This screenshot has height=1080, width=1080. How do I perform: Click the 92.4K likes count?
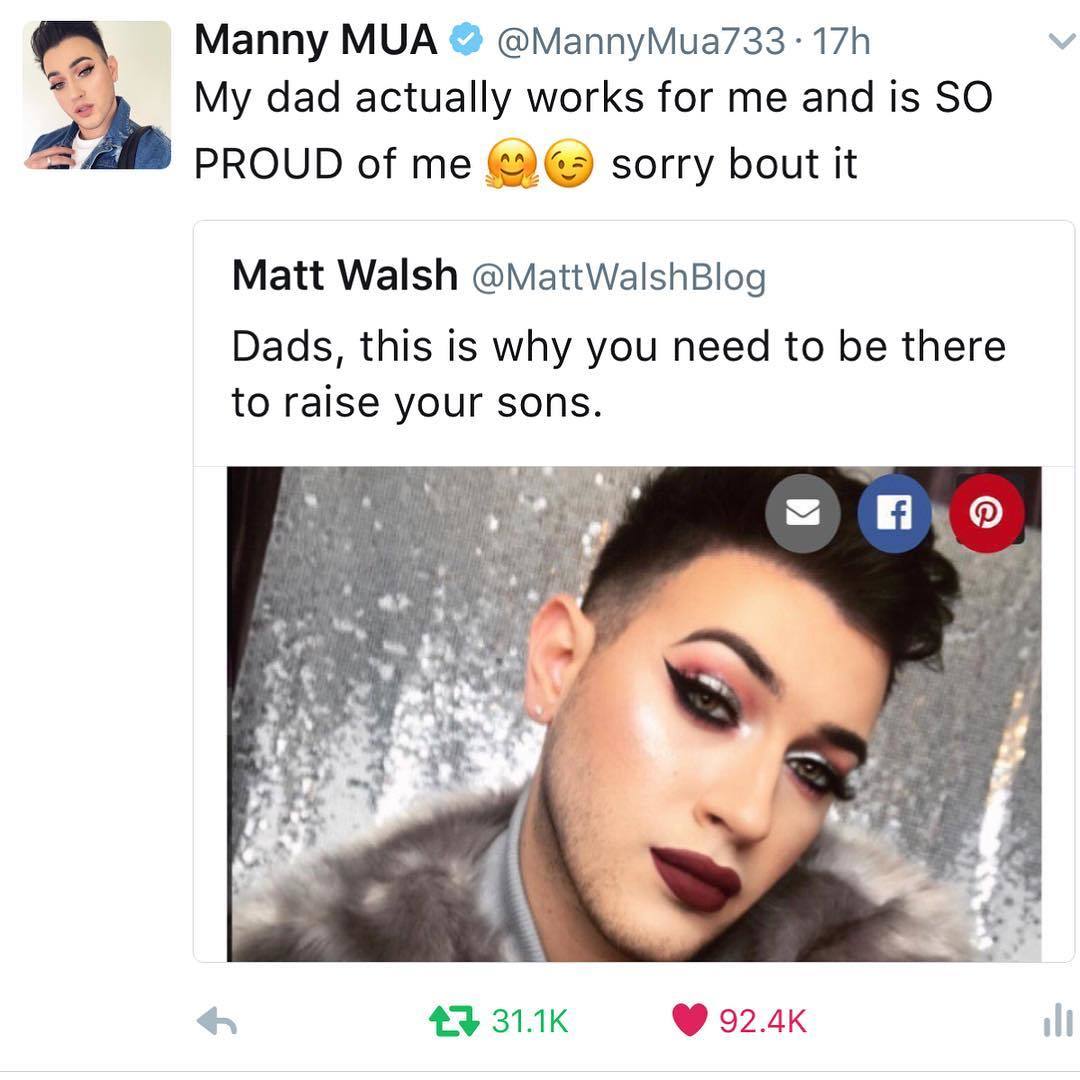pos(762,1021)
